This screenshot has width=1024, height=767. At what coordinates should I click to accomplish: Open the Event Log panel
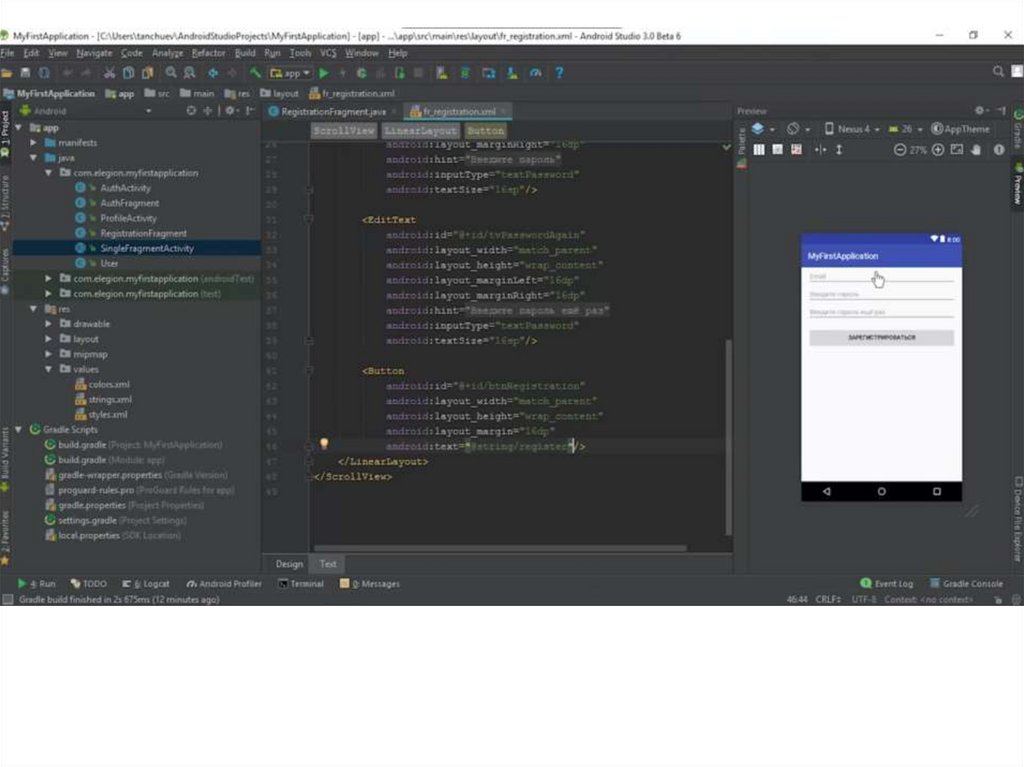[887, 584]
